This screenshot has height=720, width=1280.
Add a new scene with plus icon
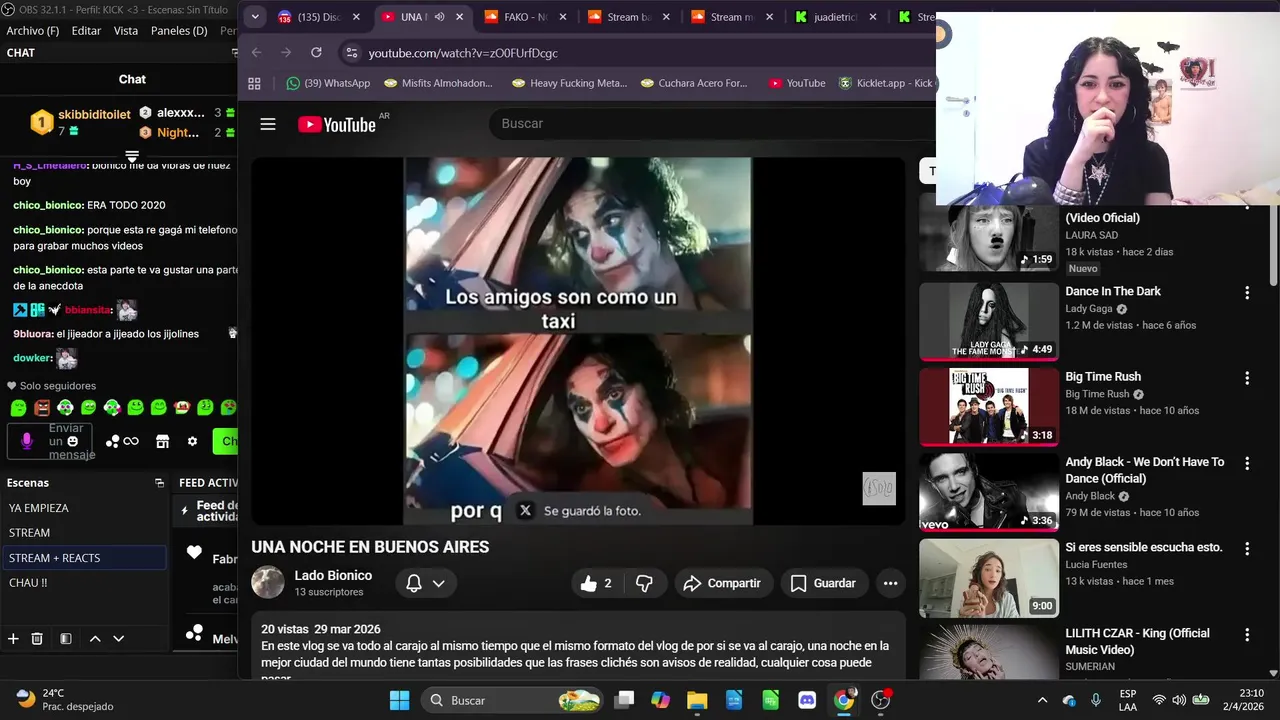(13, 639)
